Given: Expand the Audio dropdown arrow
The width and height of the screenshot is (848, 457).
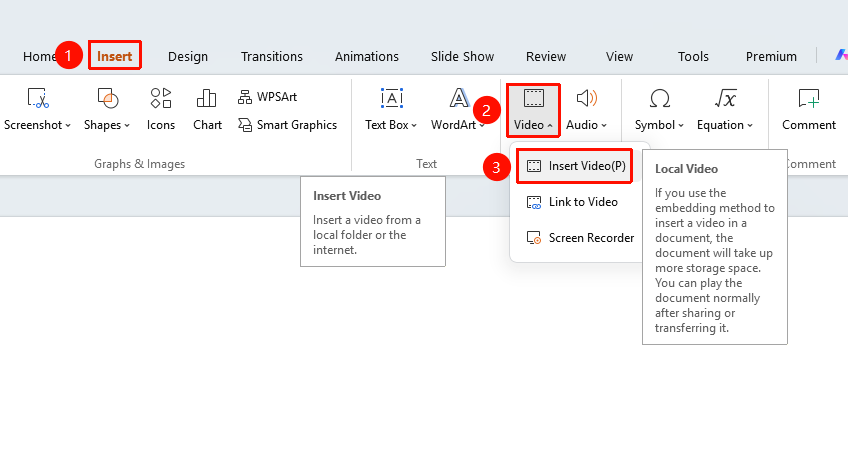Looking at the screenshot, I should pyautogui.click(x=604, y=125).
